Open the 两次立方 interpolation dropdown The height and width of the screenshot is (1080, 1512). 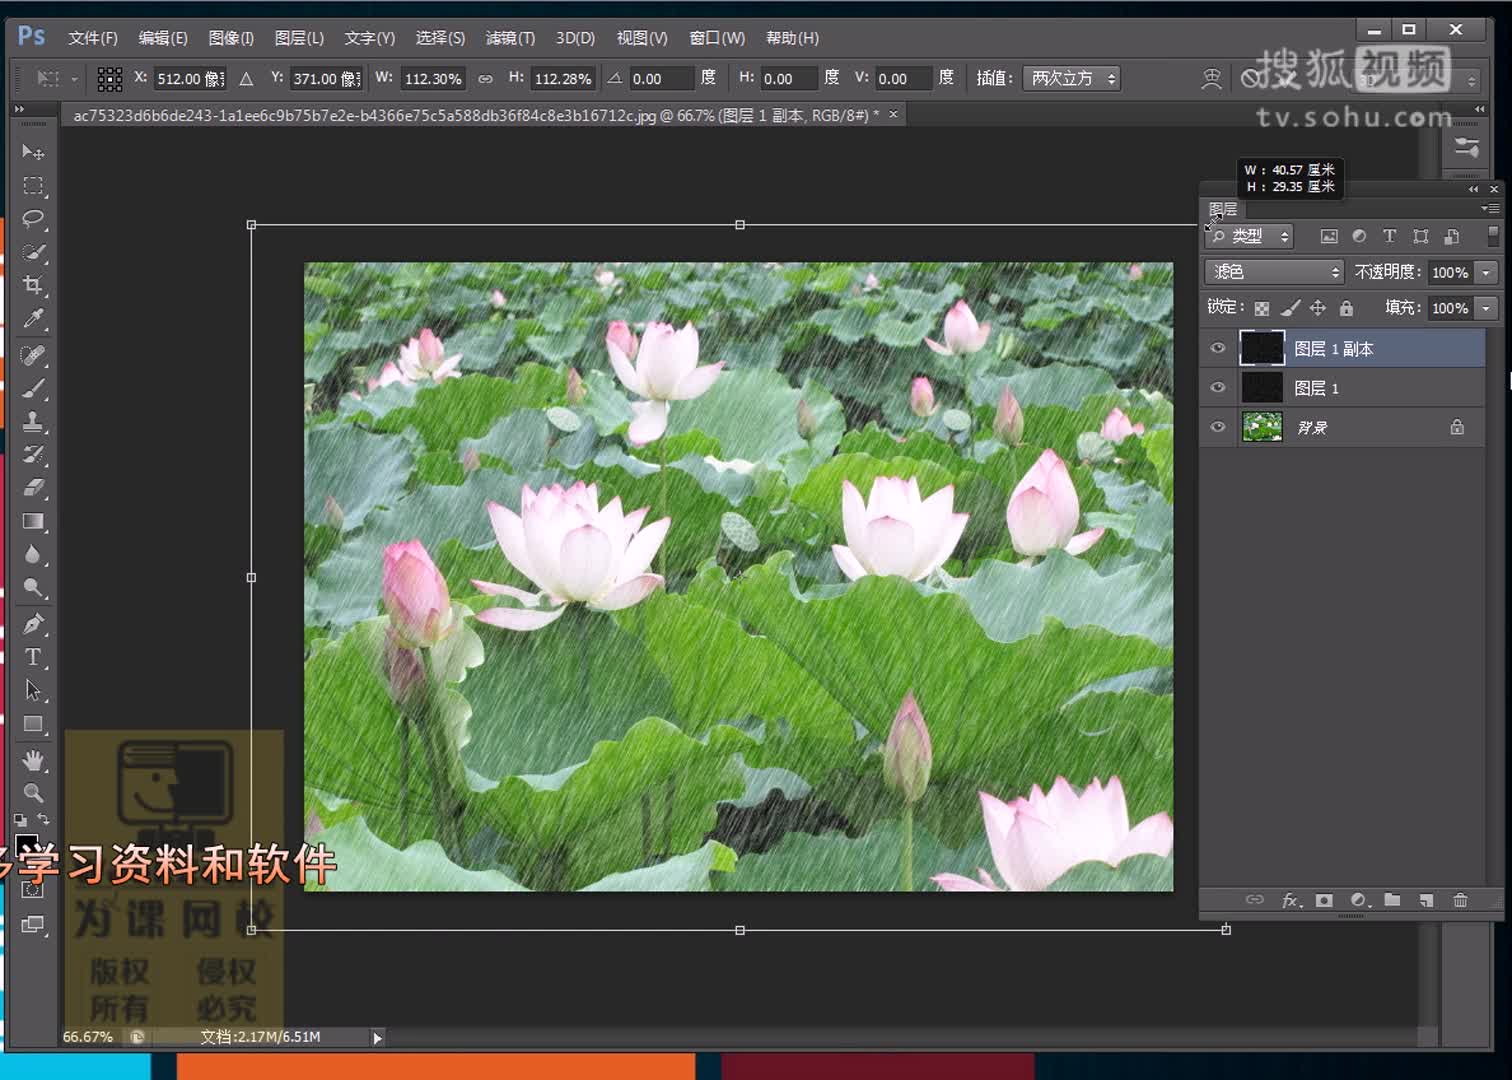pyautogui.click(x=1071, y=78)
